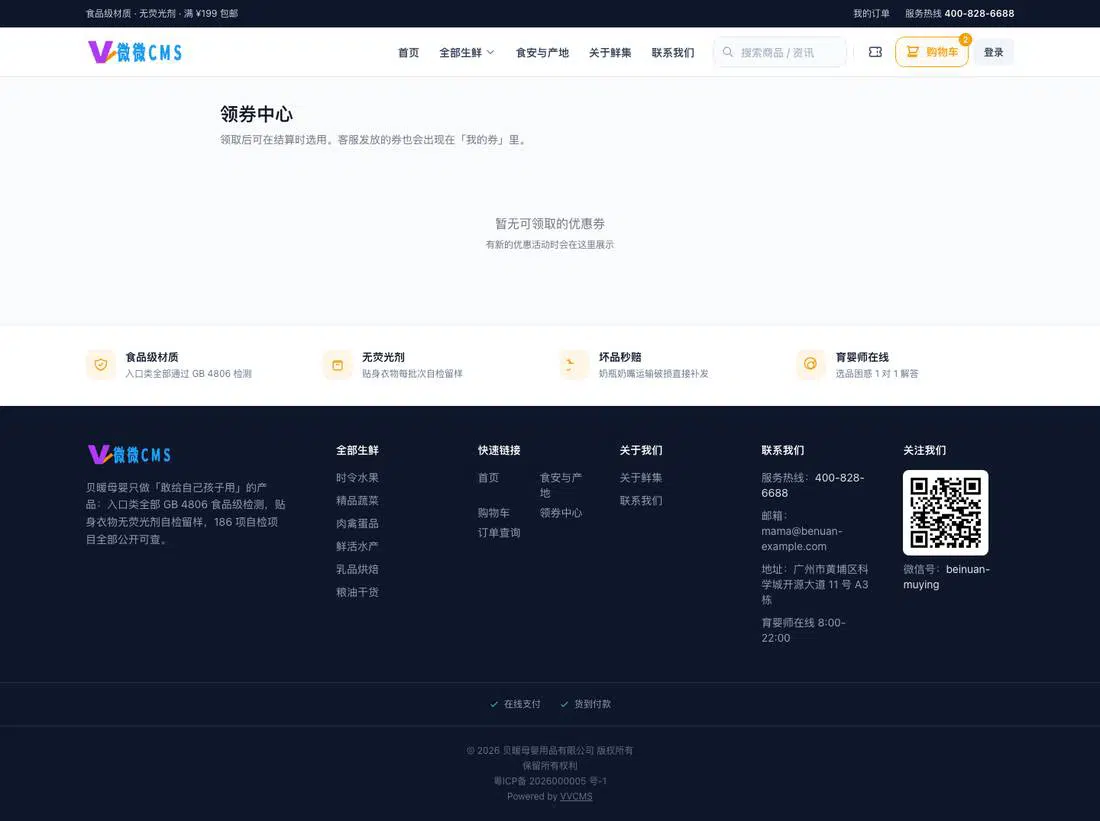1100x821 pixels.
Task: Click the footer 地址 广州市黄埔区 text
Action: [815, 585]
